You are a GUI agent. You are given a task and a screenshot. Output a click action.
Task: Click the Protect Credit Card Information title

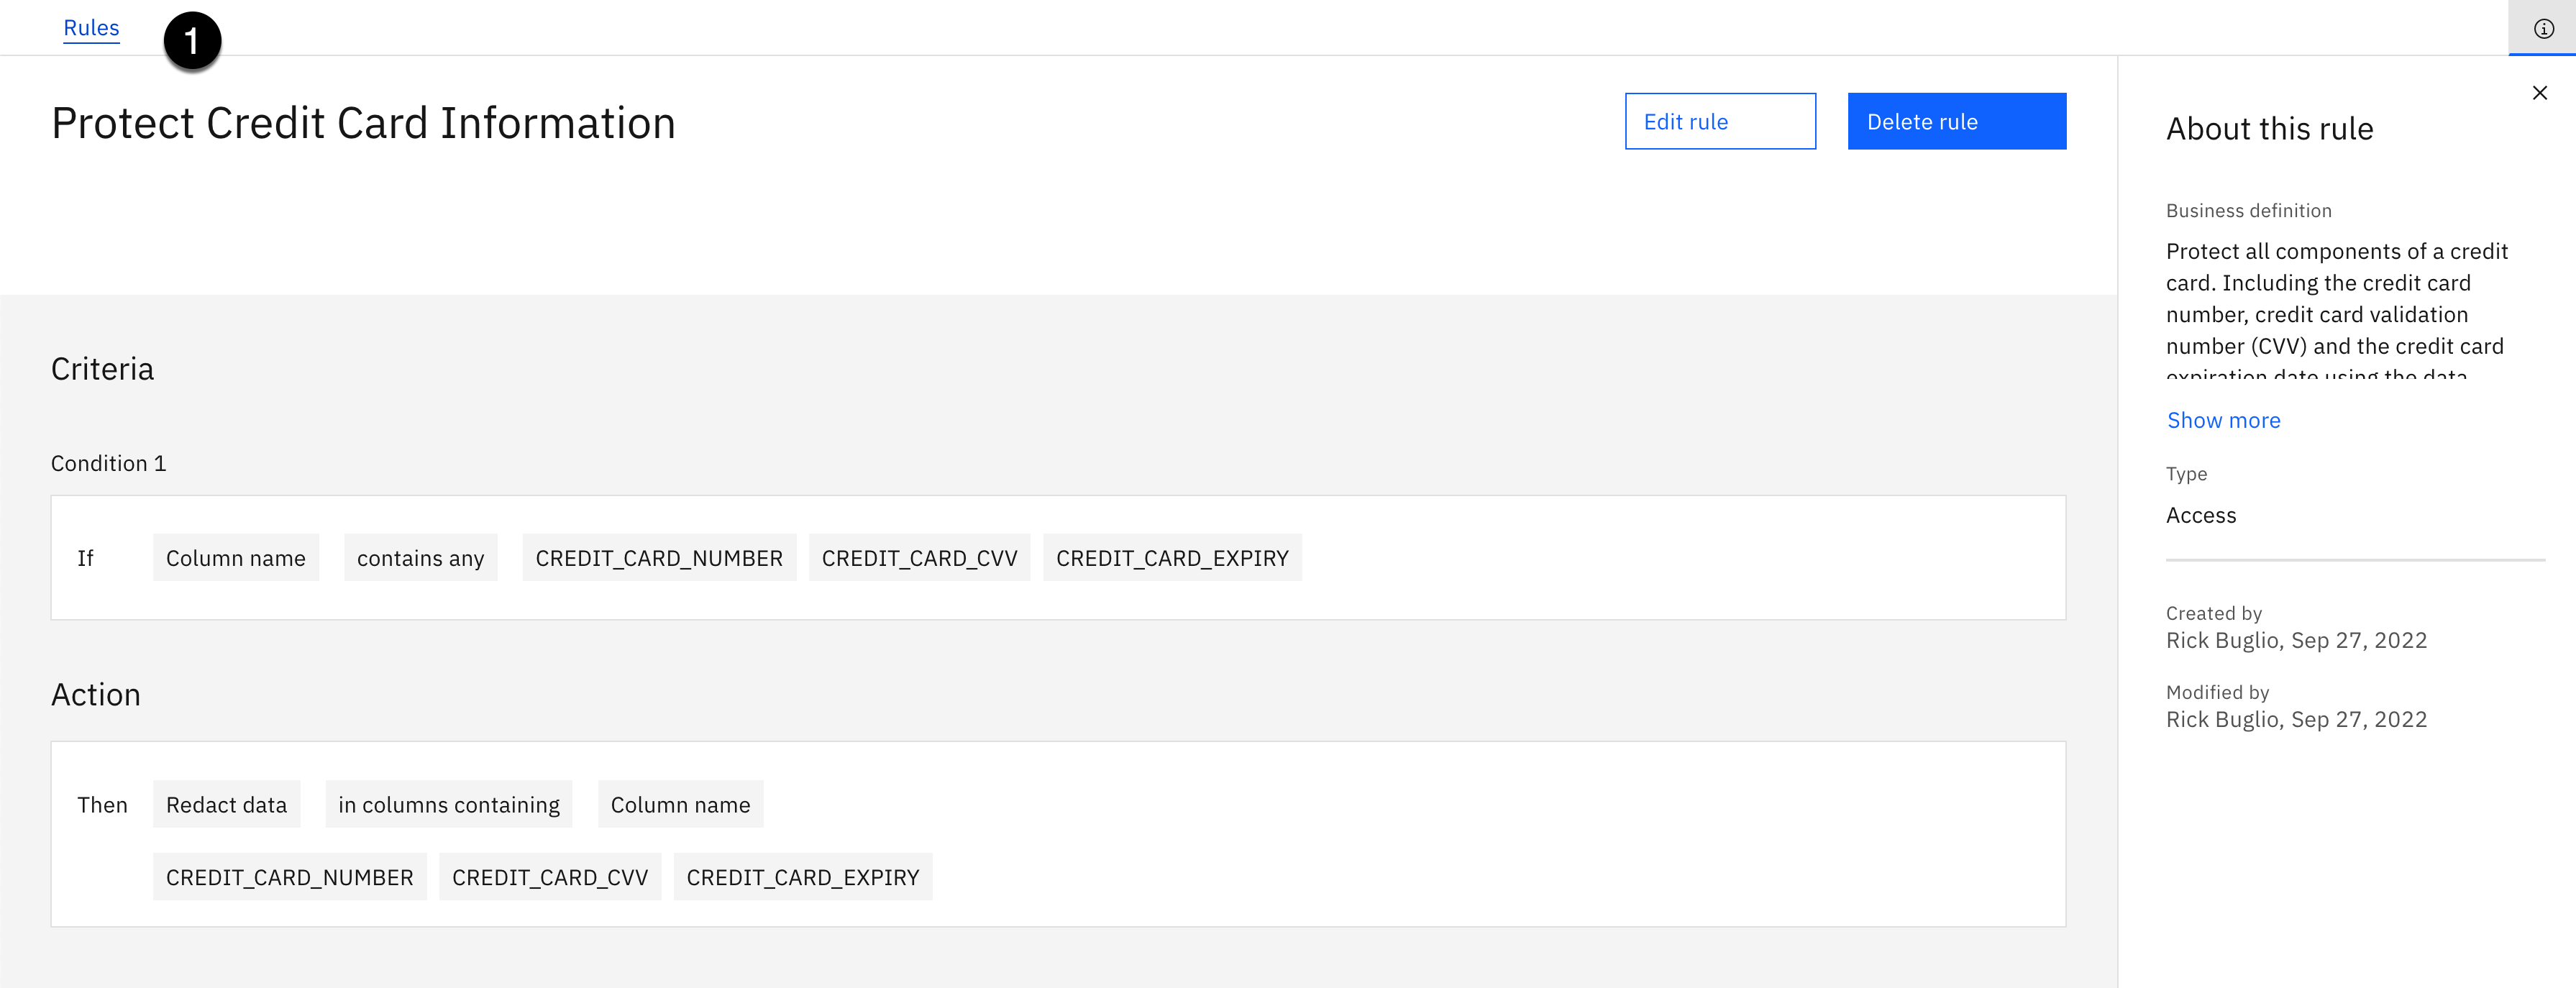(x=363, y=124)
